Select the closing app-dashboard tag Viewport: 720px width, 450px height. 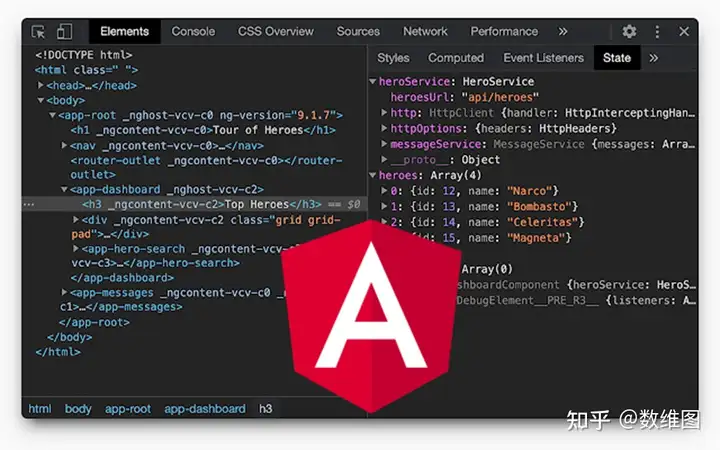[x=122, y=277]
